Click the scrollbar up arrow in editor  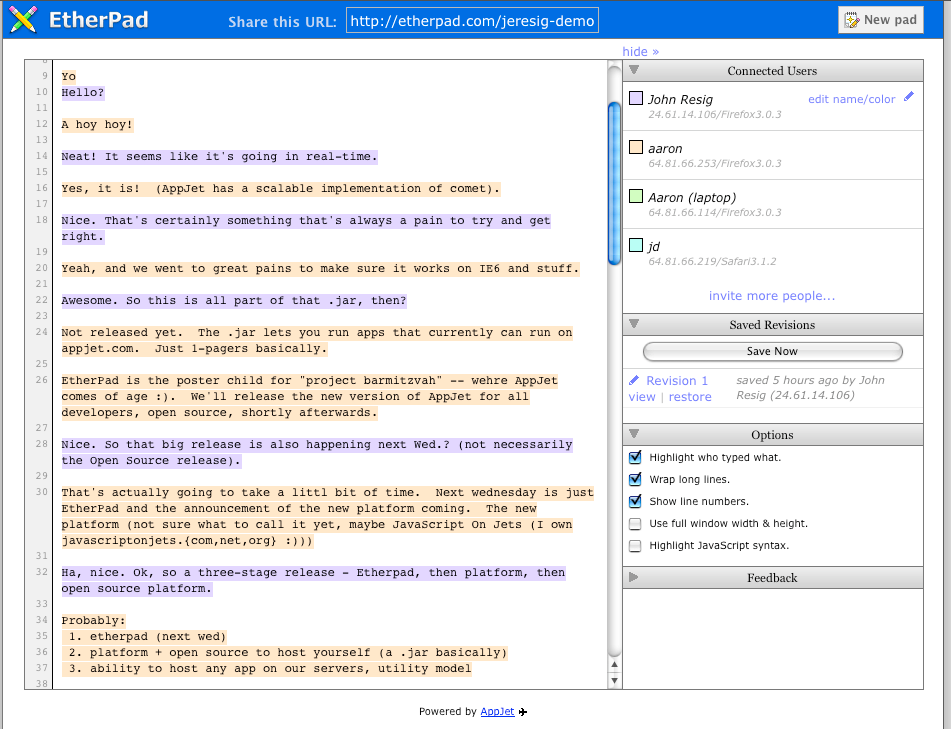coord(614,664)
